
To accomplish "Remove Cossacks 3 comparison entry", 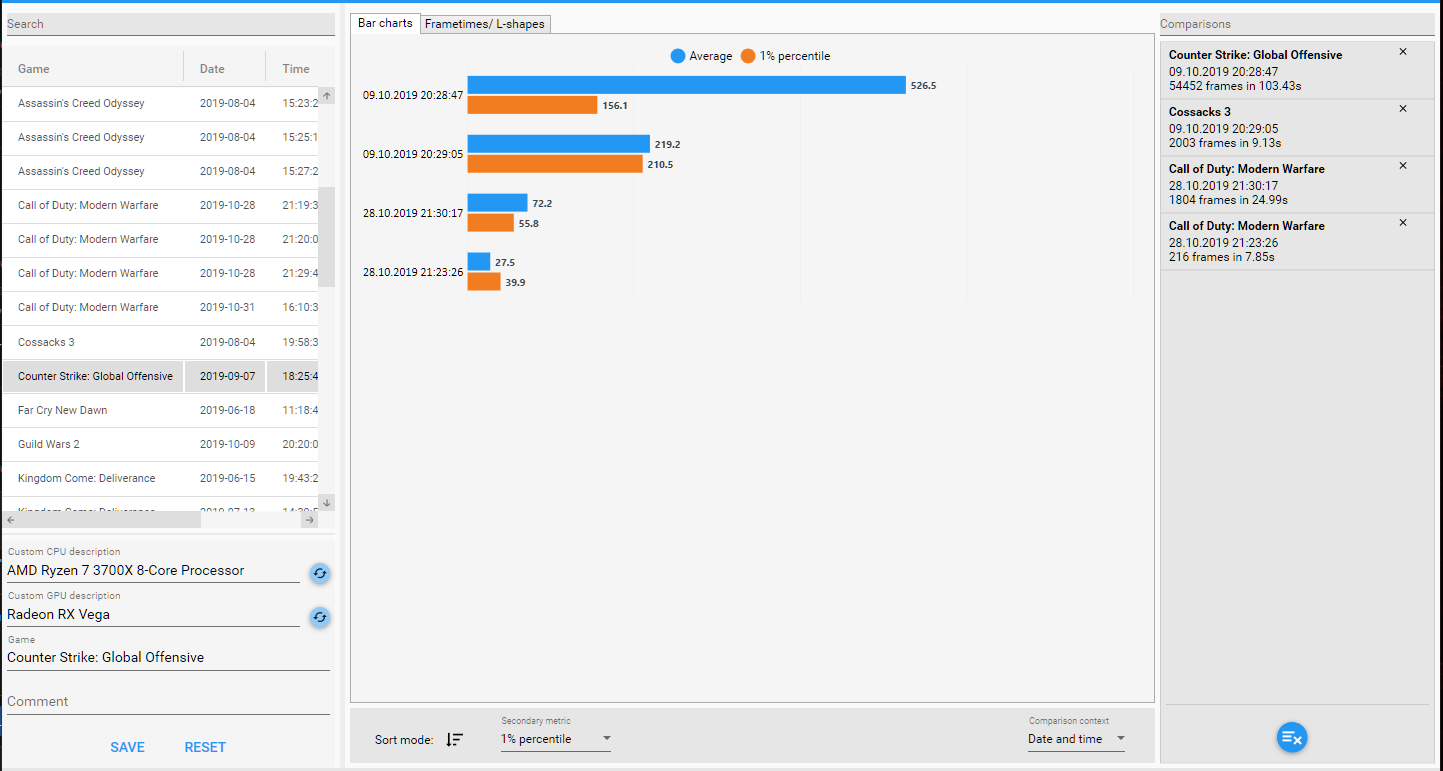I will pyautogui.click(x=1402, y=108).
